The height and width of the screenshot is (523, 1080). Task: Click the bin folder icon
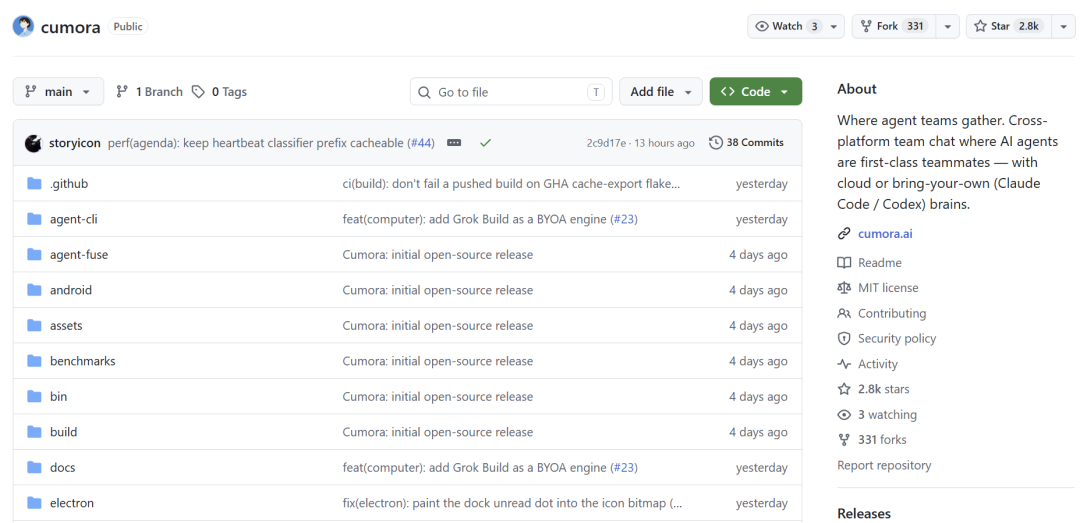34,397
